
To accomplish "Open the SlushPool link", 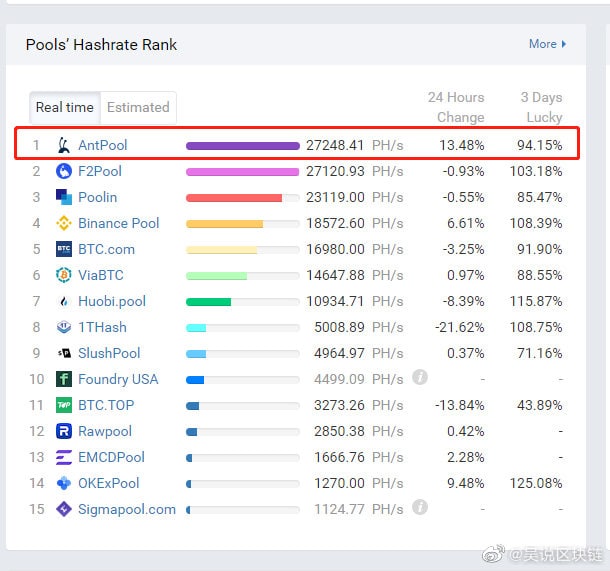I will (x=109, y=353).
